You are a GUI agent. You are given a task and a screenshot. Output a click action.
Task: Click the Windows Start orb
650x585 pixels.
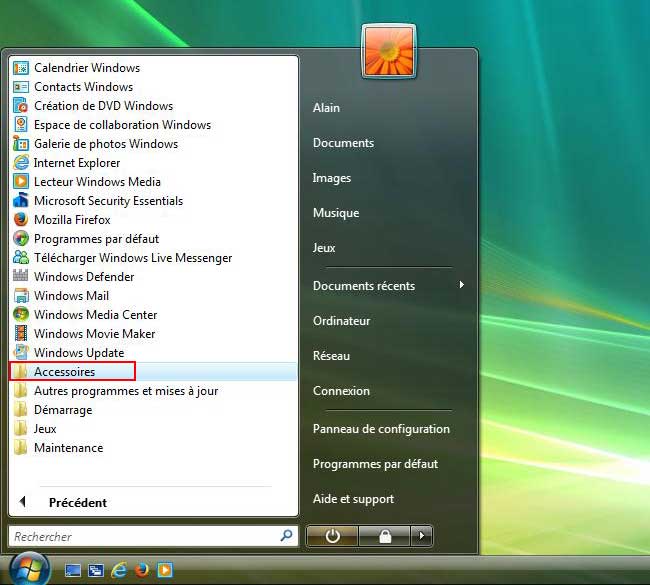point(28,570)
